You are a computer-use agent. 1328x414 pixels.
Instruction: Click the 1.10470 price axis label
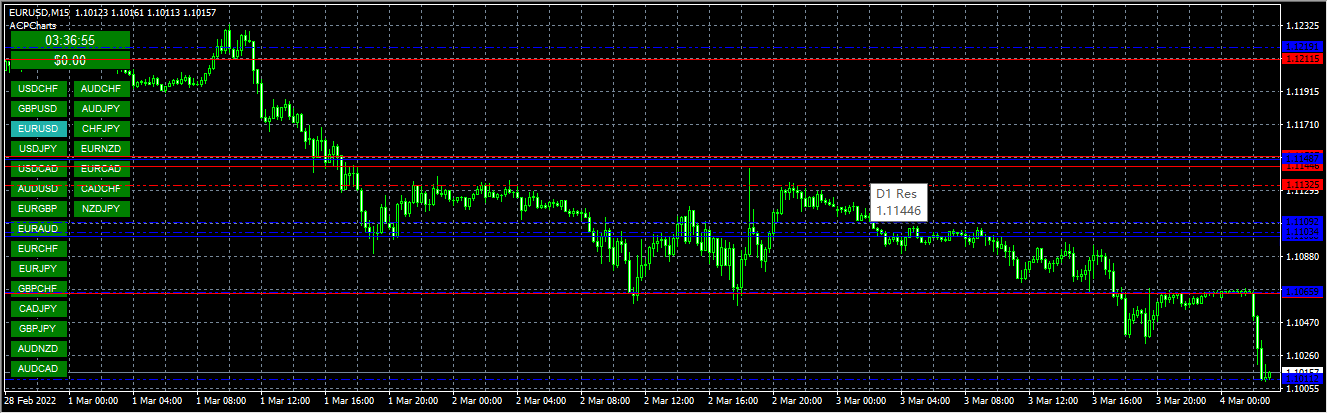[x=1303, y=322]
